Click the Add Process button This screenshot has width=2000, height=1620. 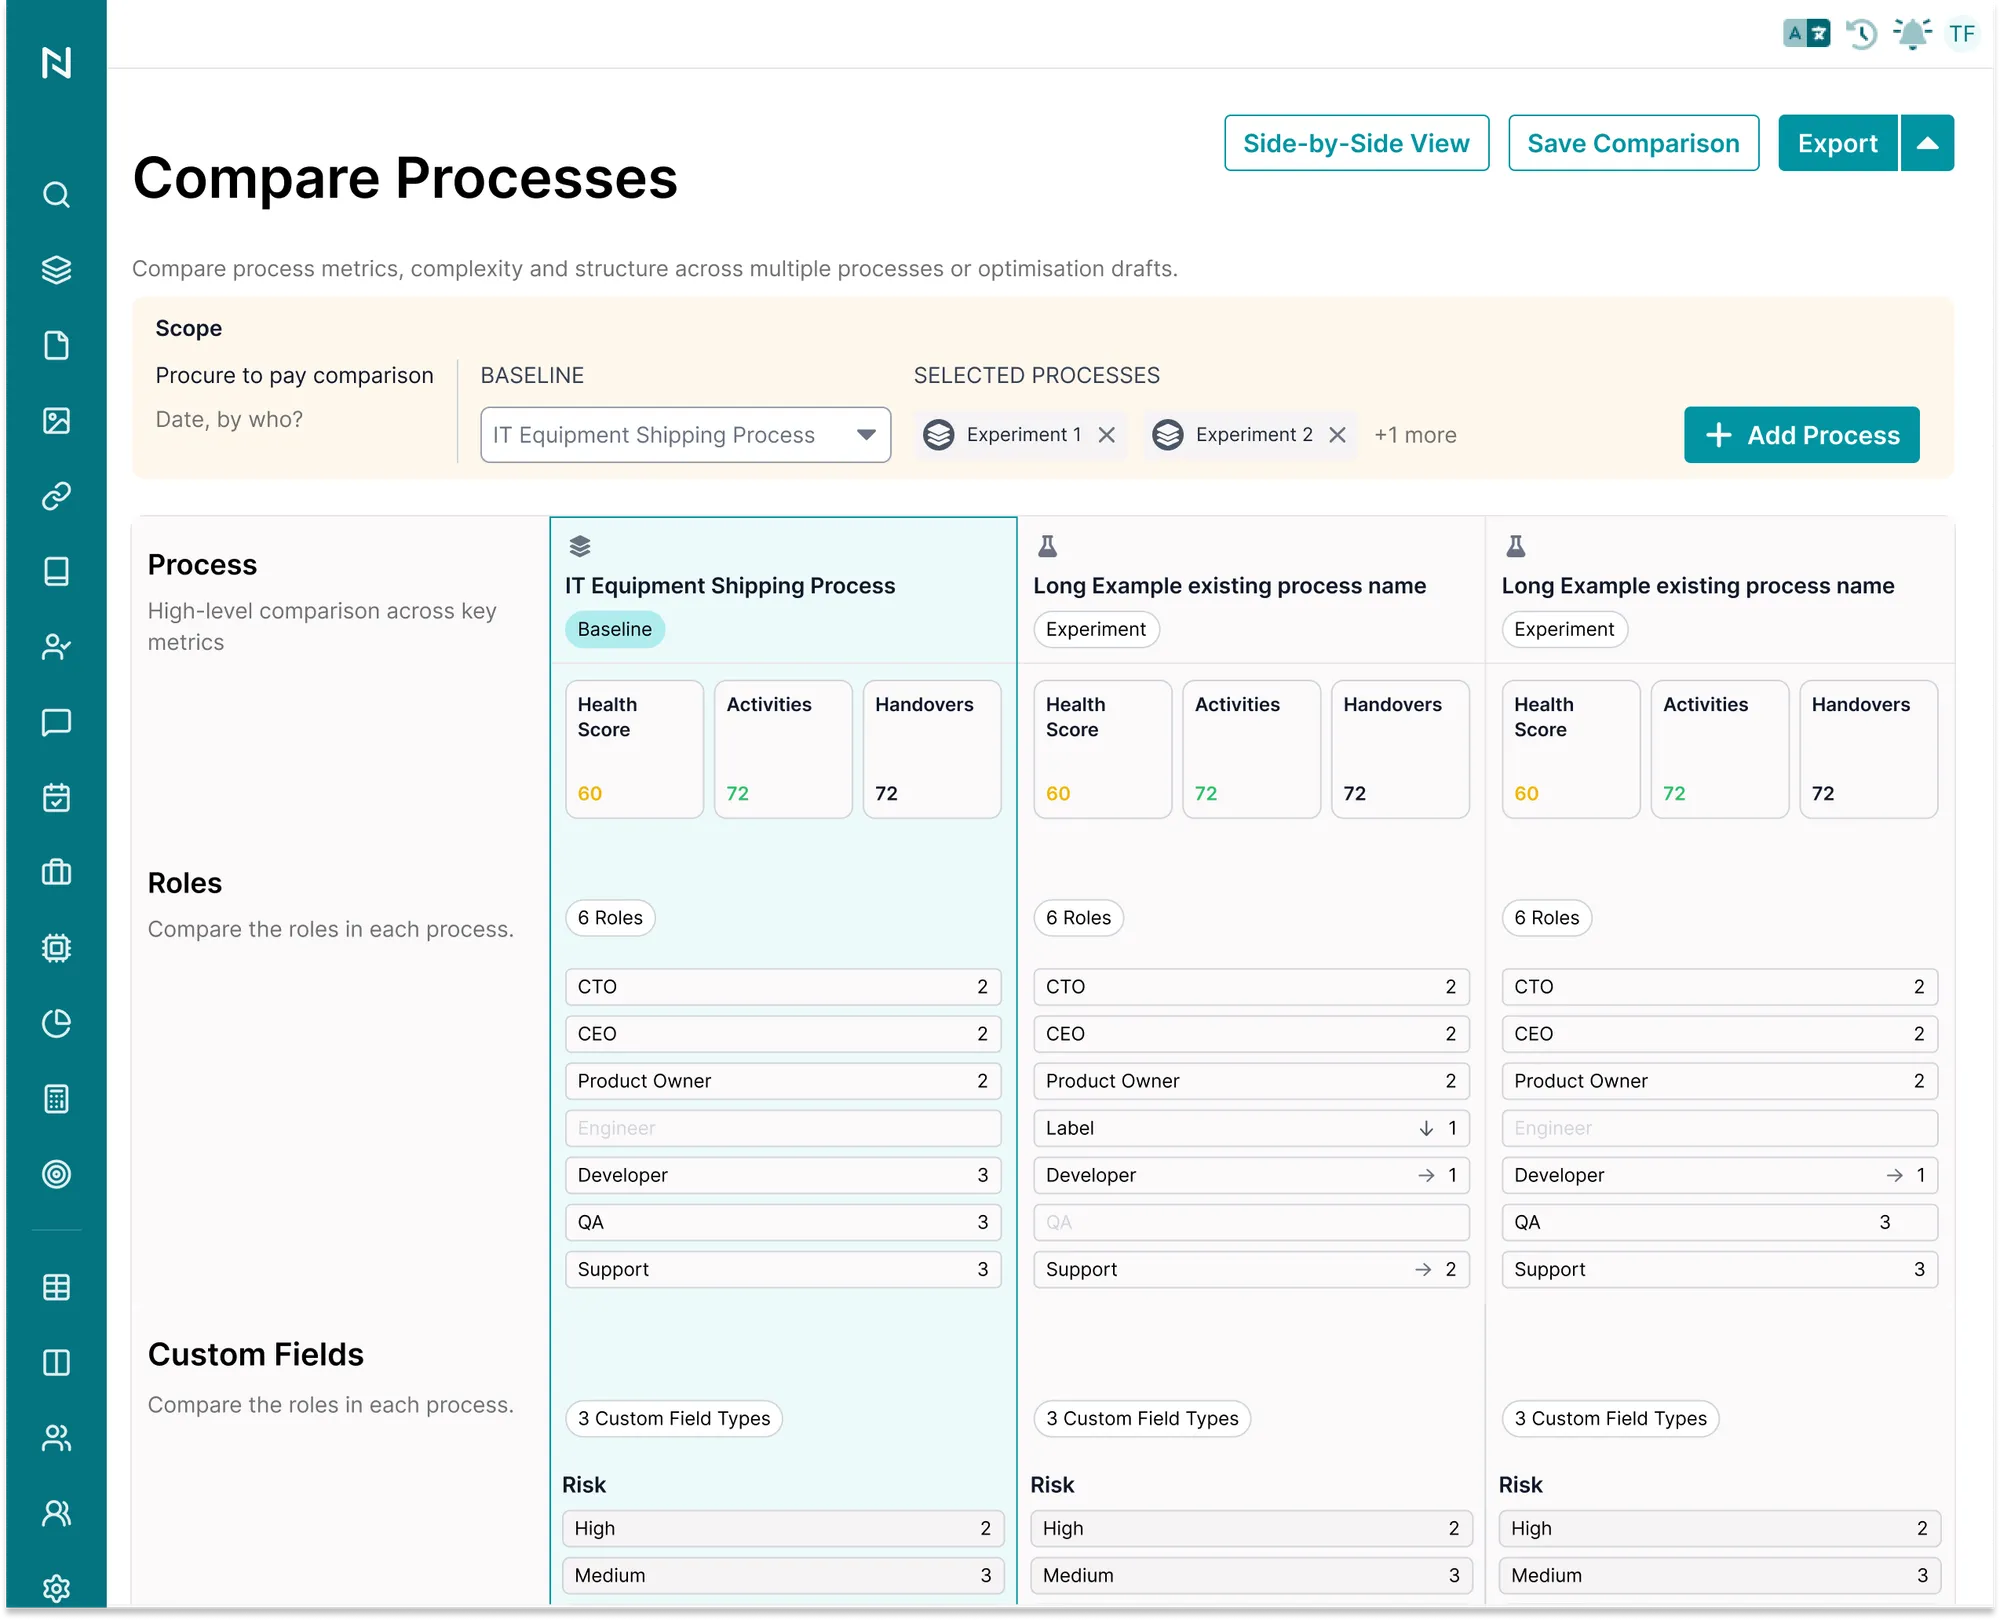pos(1801,435)
